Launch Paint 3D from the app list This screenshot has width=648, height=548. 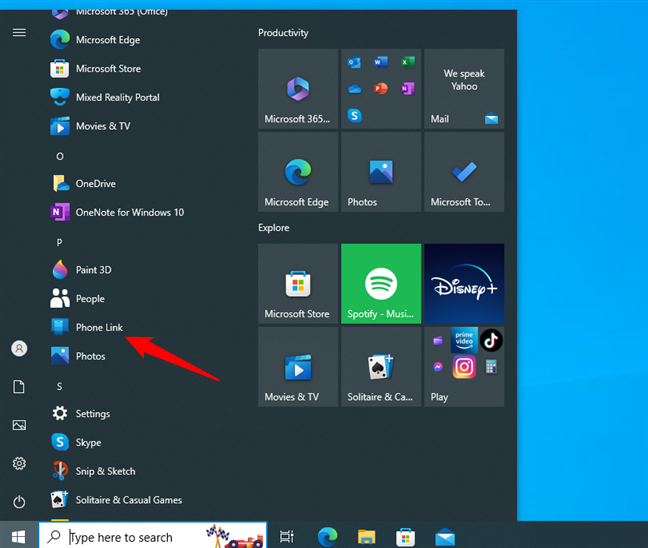point(93,270)
